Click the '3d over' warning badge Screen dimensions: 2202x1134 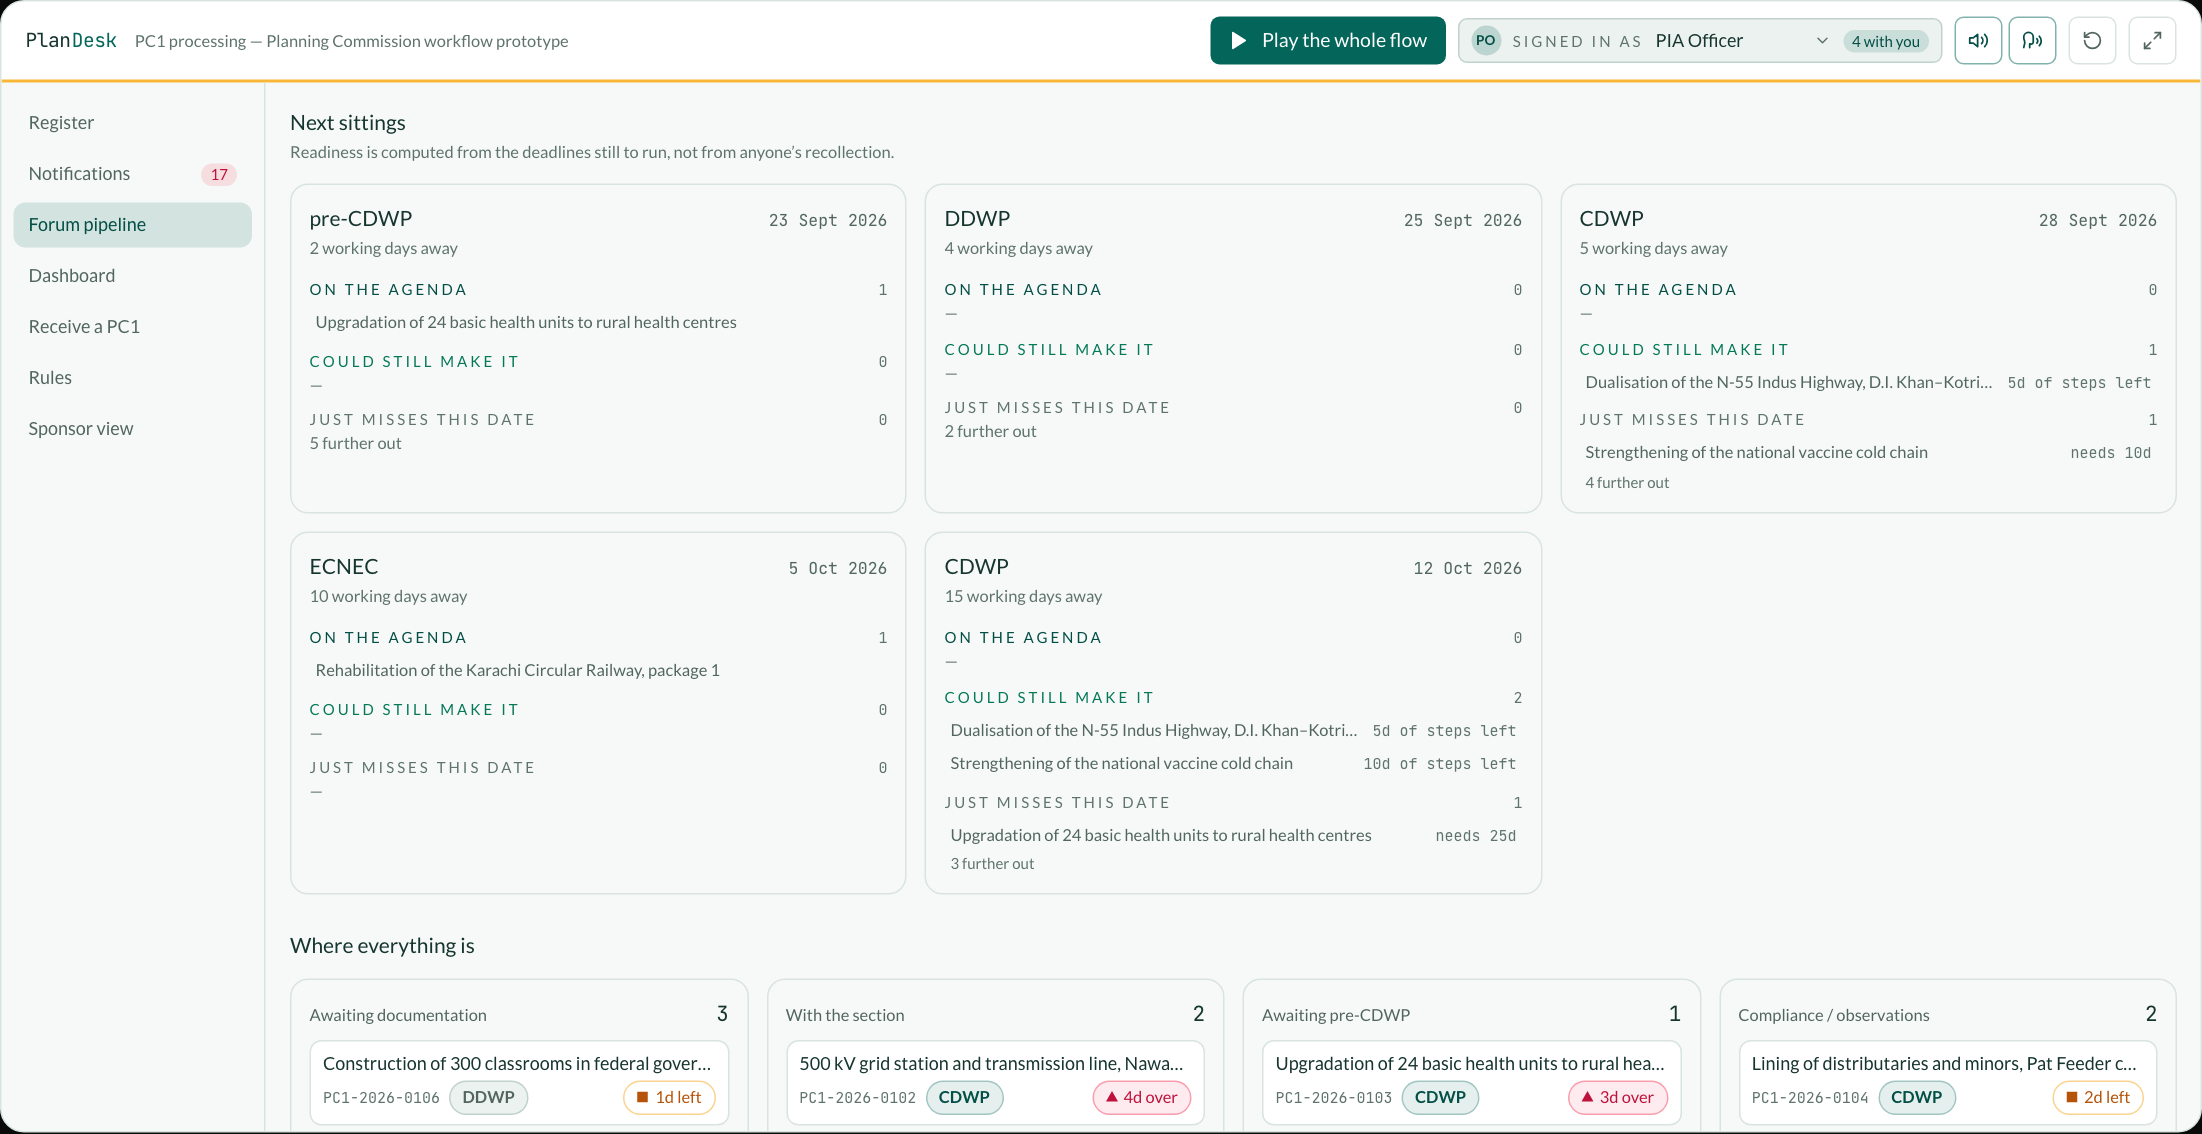click(1617, 1097)
